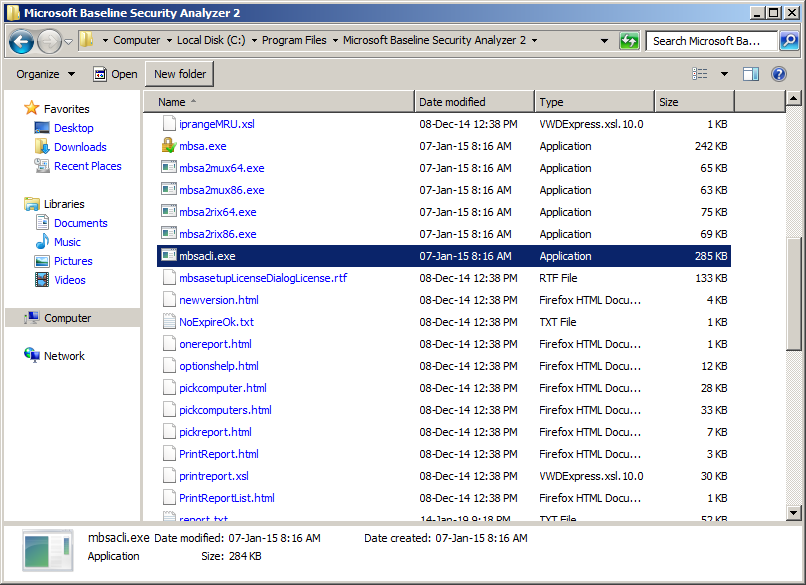Image resolution: width=806 pixels, height=585 pixels.
Task: Open the address bar history dropdown
Action: 604,41
